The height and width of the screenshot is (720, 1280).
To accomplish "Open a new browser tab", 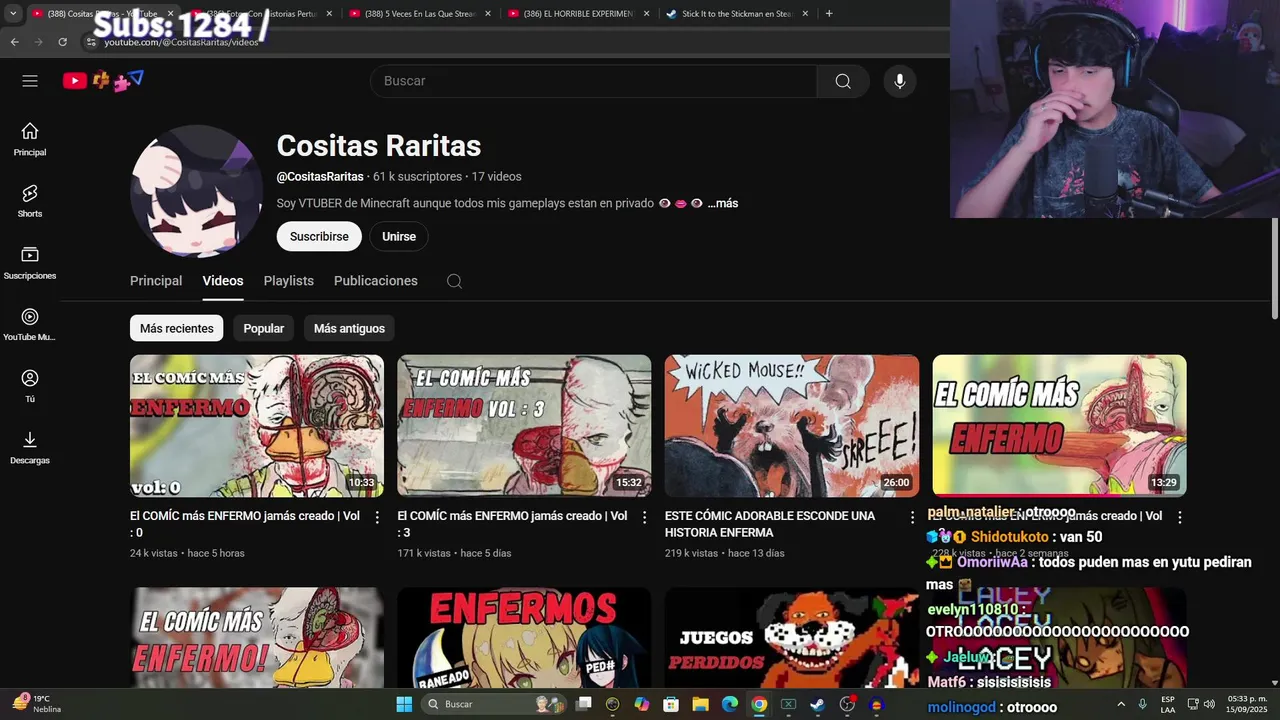I will tap(829, 14).
